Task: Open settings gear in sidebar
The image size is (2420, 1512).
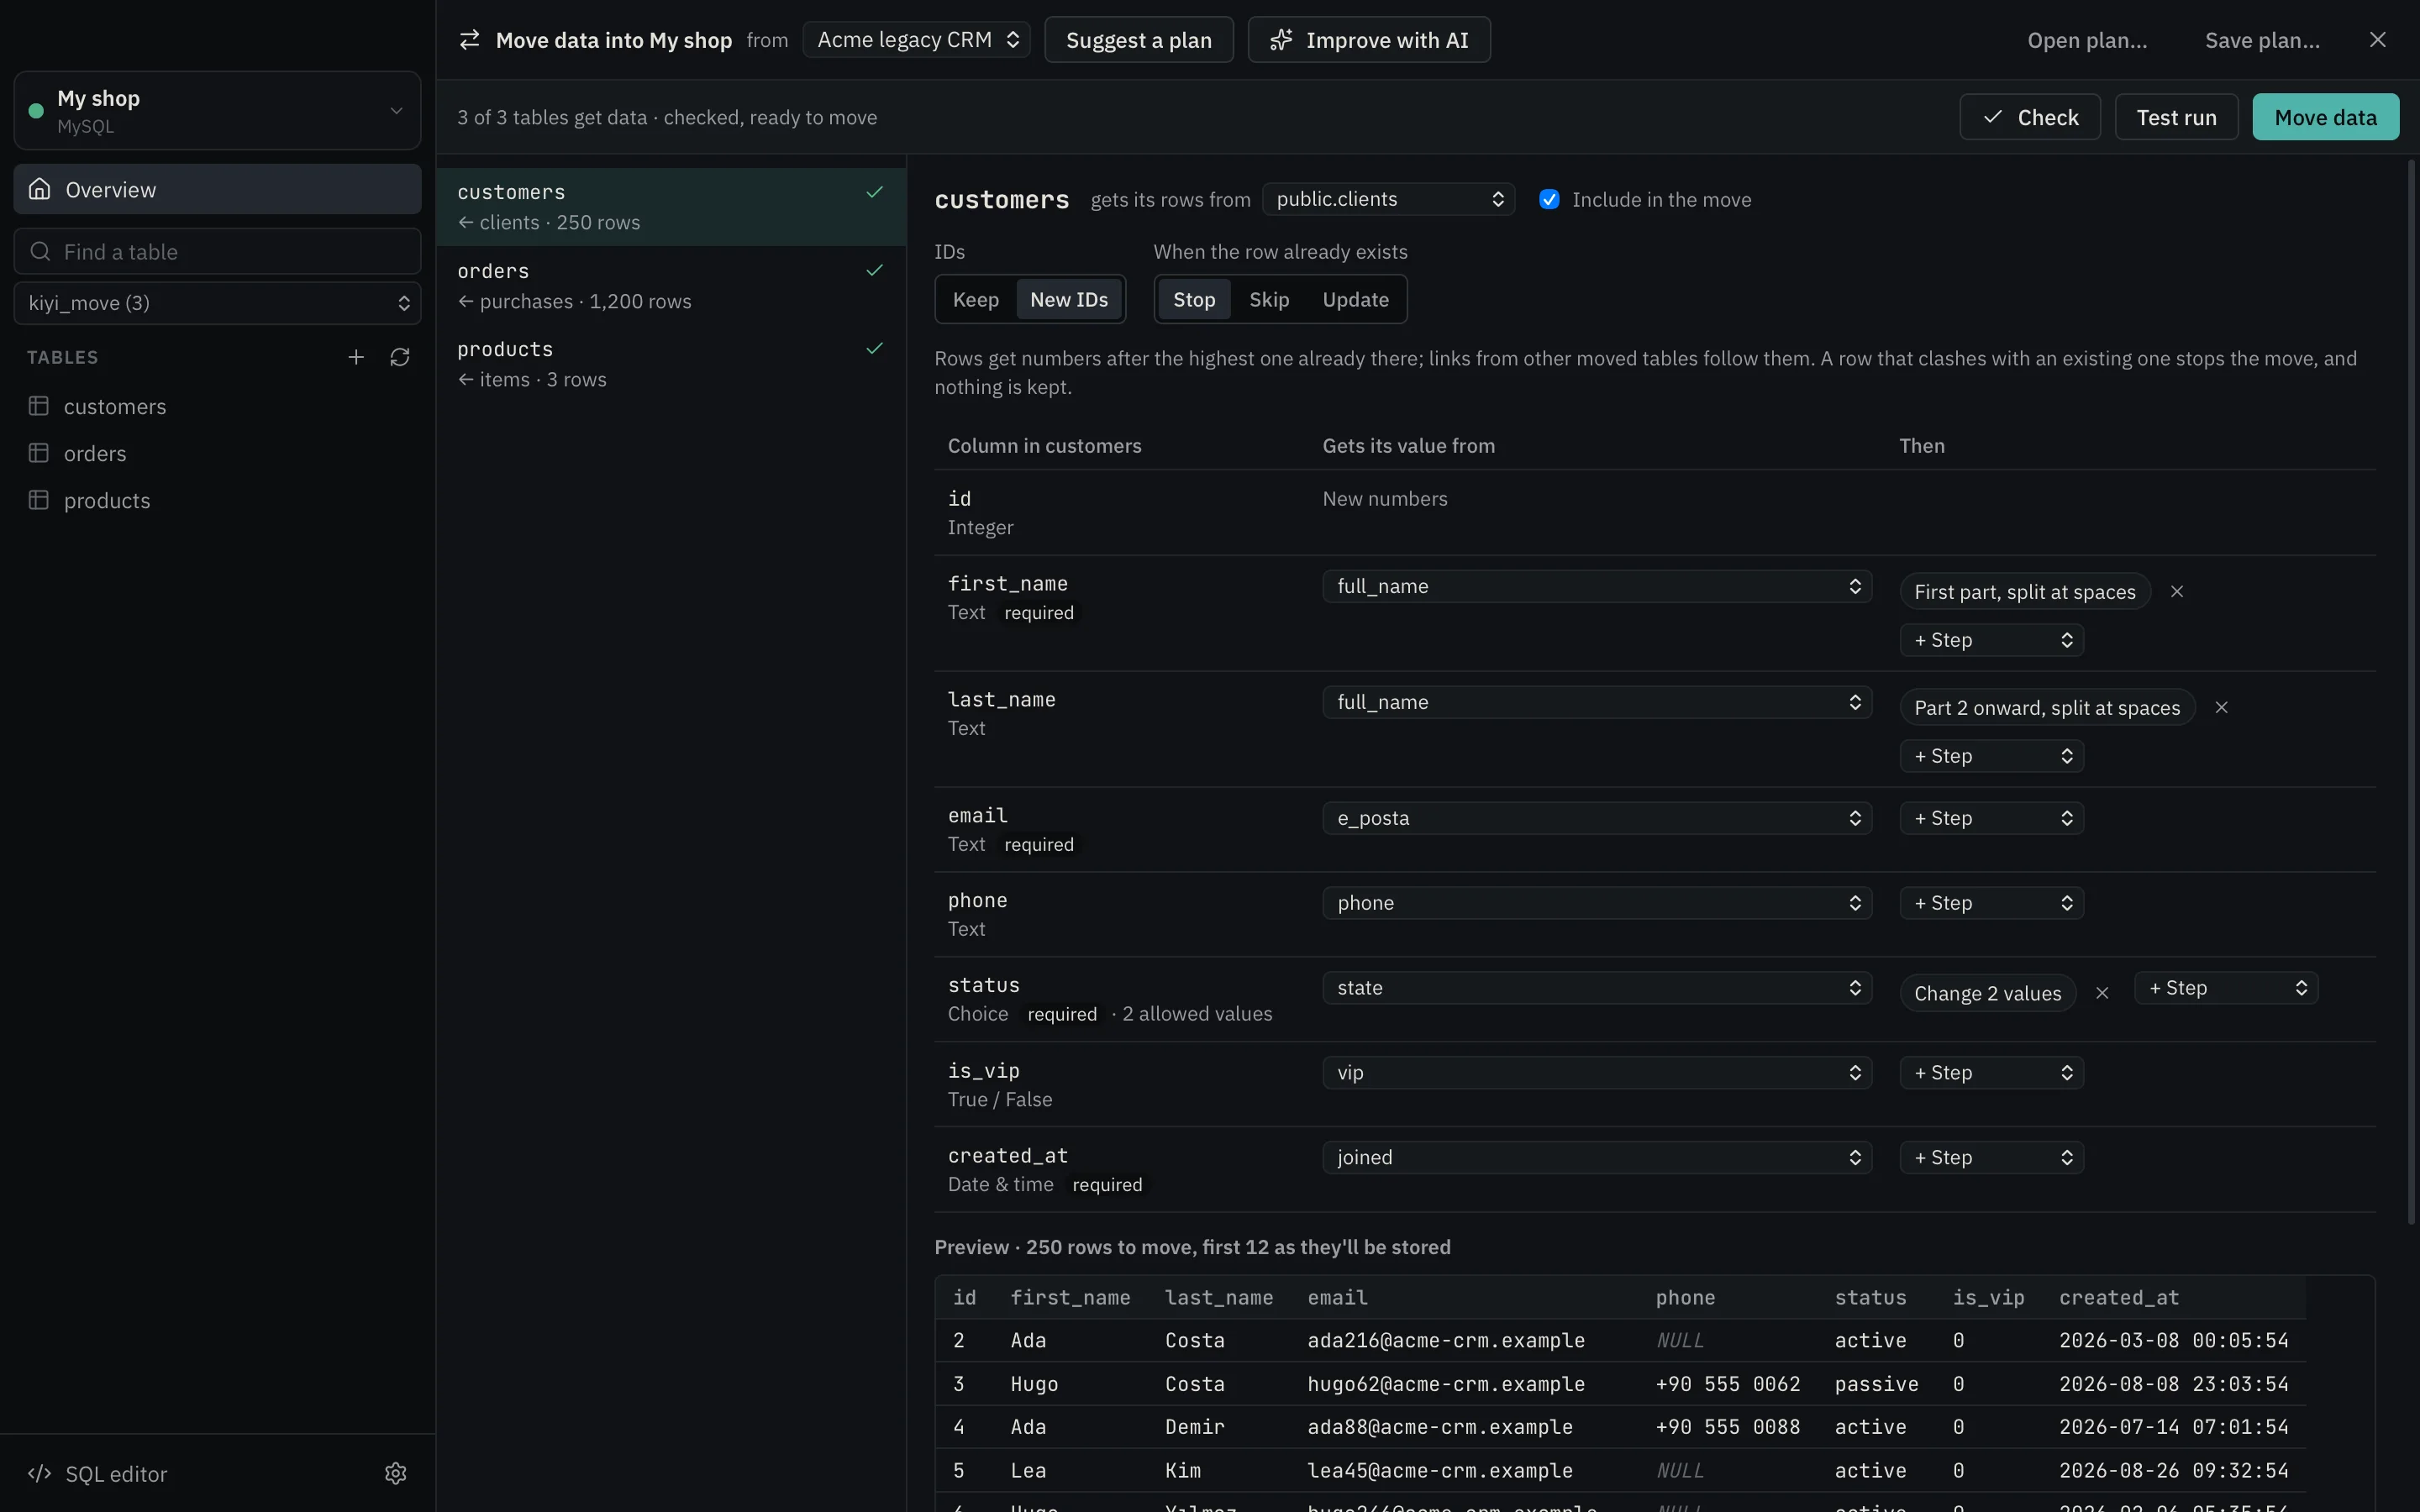Action: click(x=396, y=1473)
